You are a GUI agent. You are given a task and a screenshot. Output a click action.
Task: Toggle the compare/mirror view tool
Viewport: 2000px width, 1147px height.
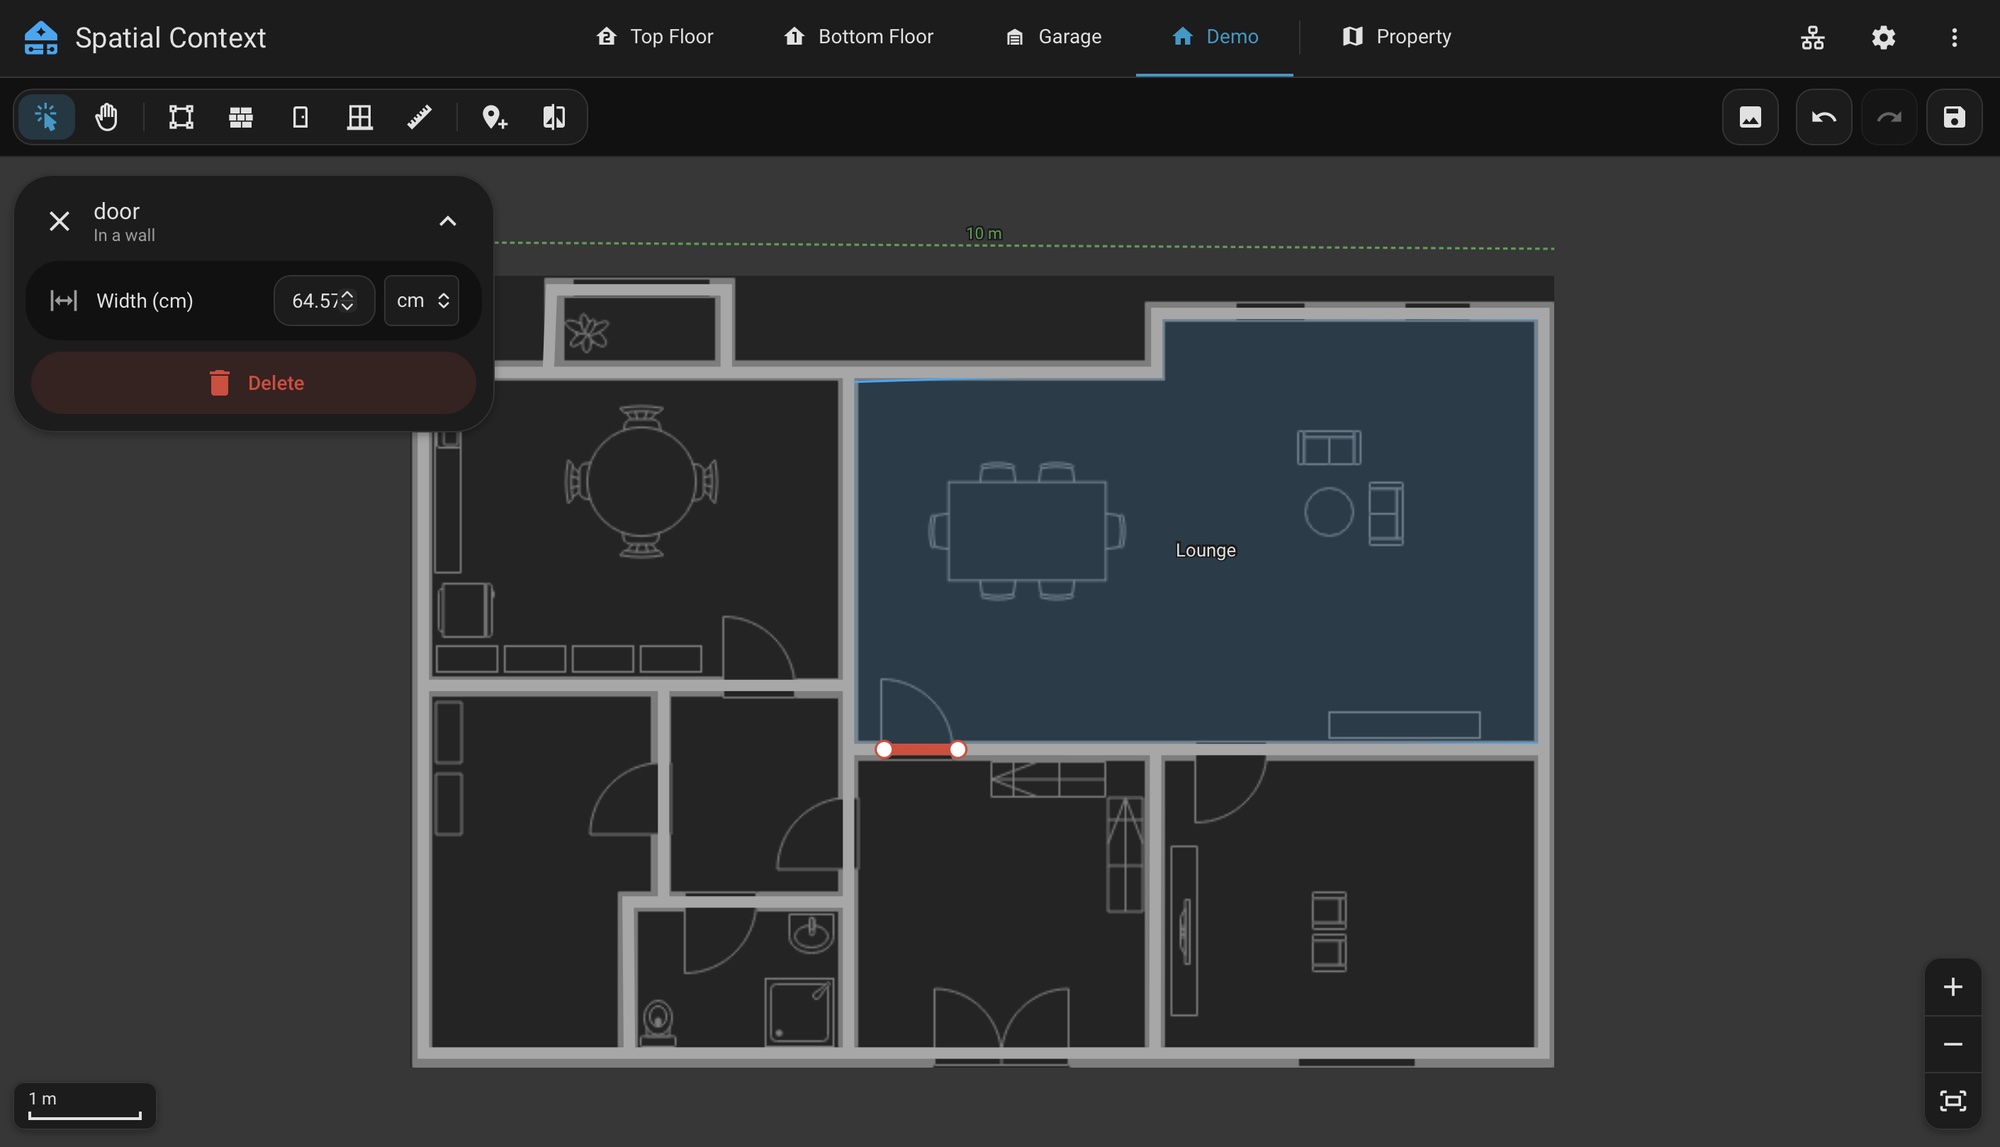click(x=554, y=117)
